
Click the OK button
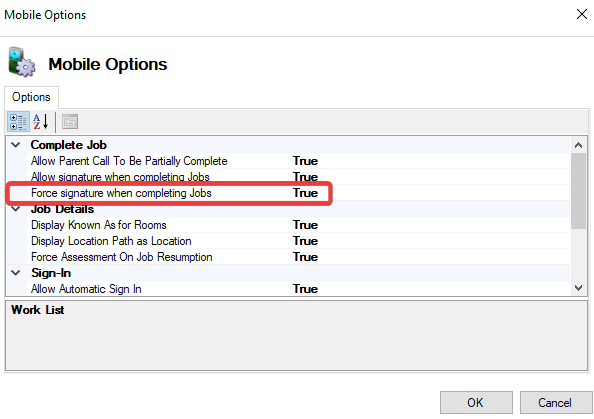coord(476,402)
